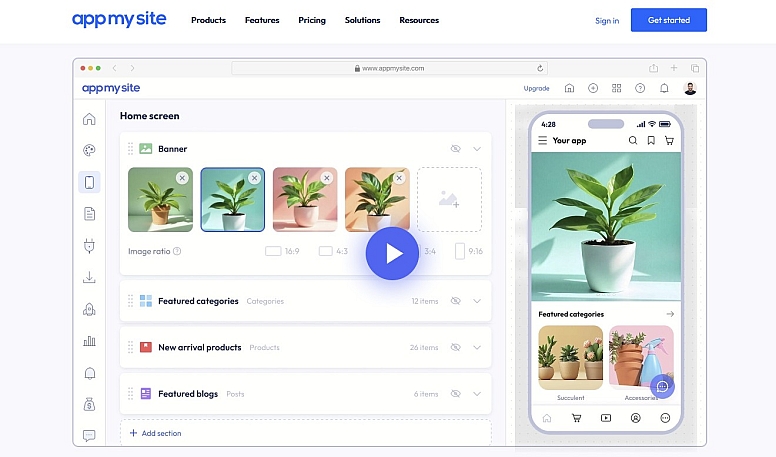
Task: Open the help question mark icon in toolbar
Action: point(640,88)
